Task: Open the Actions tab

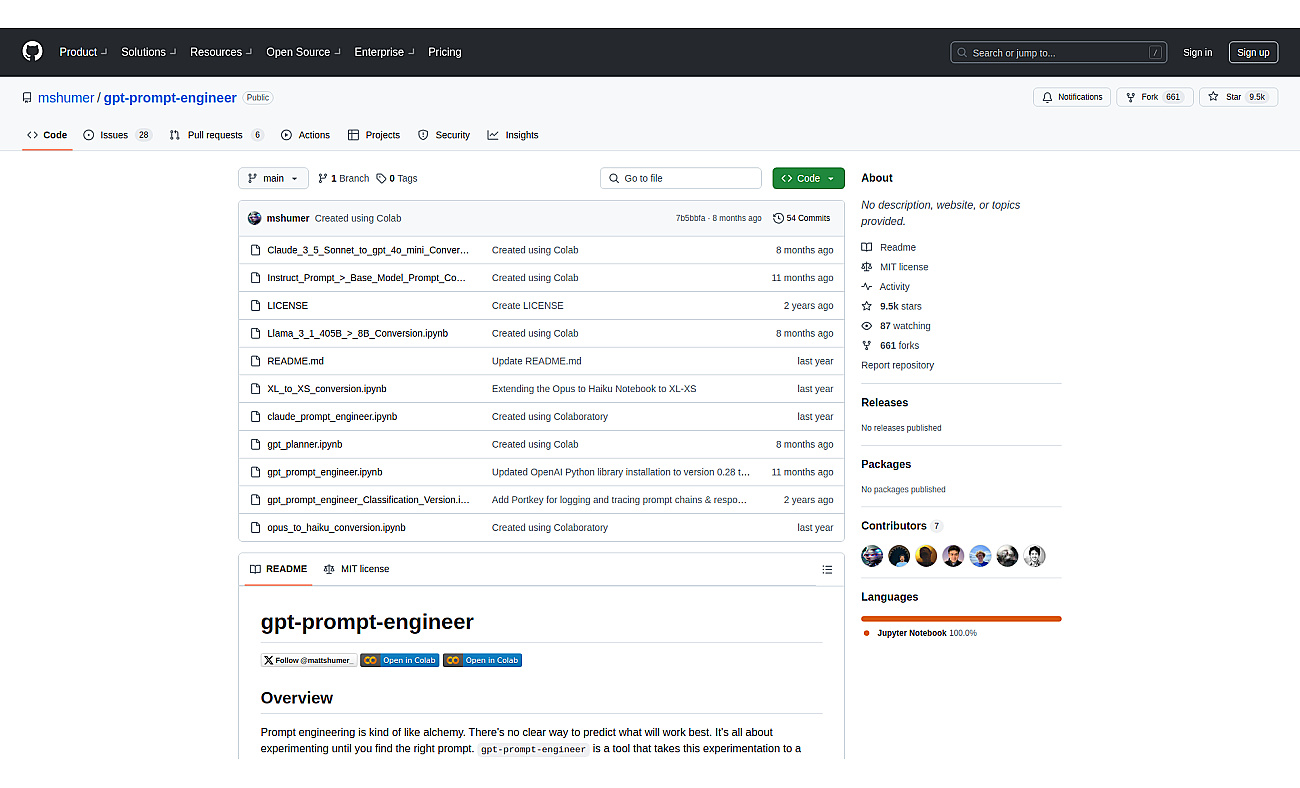Action: point(305,135)
